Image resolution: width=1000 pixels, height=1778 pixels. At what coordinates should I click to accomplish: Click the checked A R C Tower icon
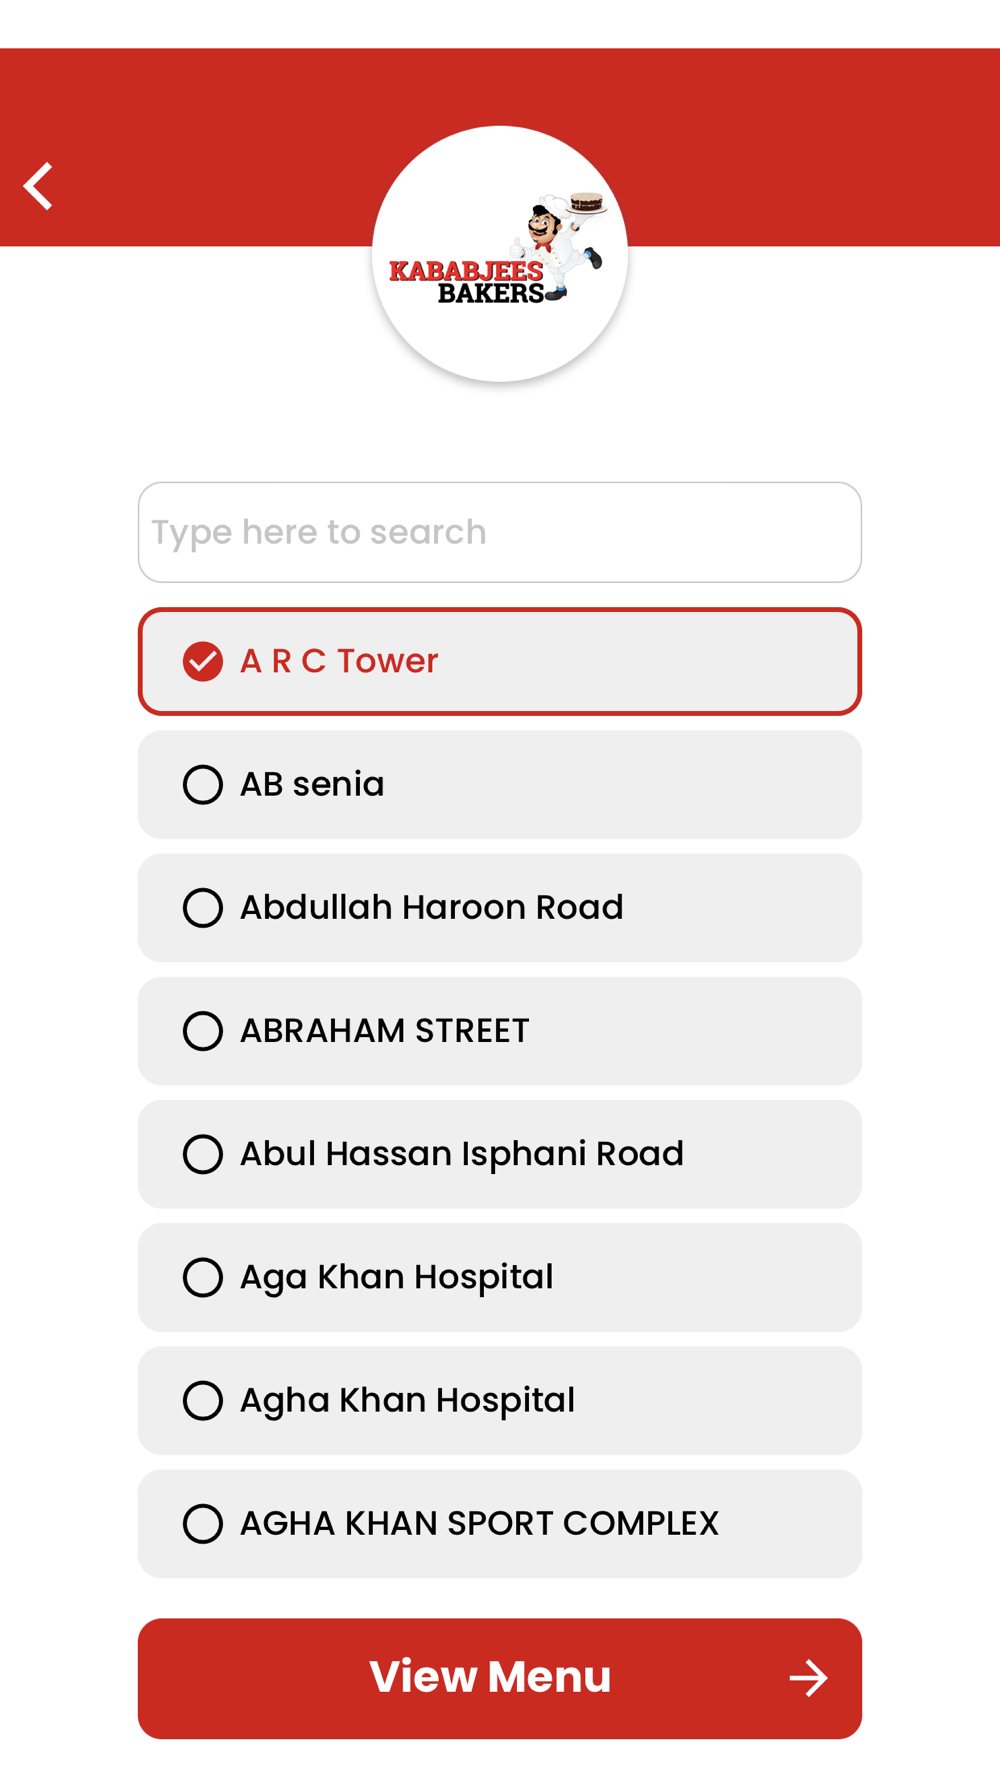(203, 661)
